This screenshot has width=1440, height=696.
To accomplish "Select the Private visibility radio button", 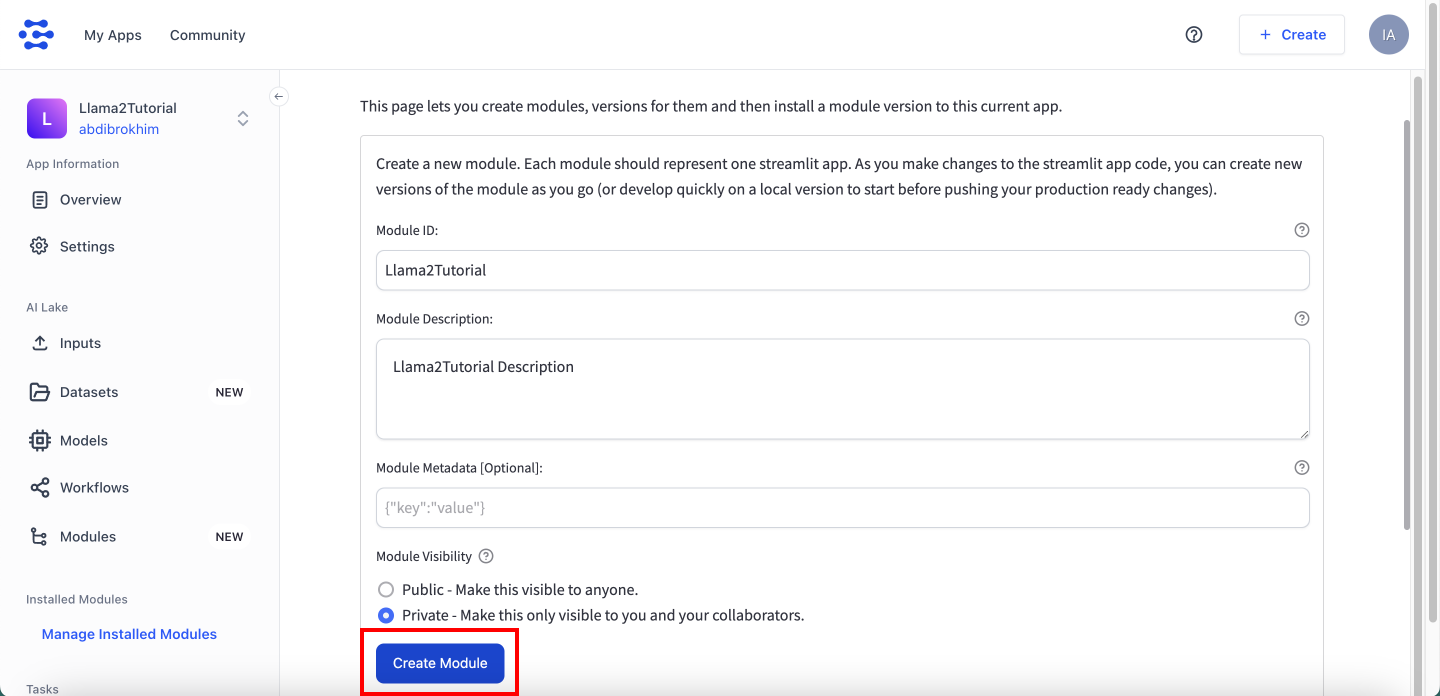I will [386, 615].
